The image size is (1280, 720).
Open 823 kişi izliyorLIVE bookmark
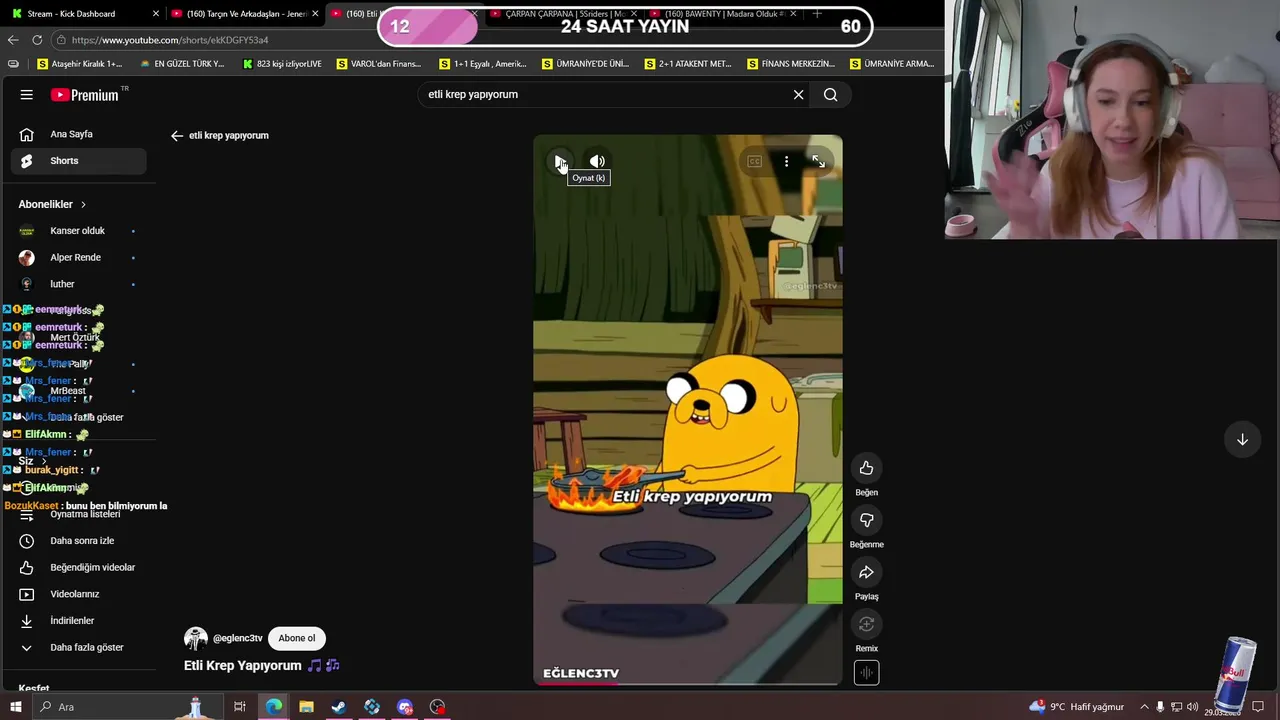[282, 64]
